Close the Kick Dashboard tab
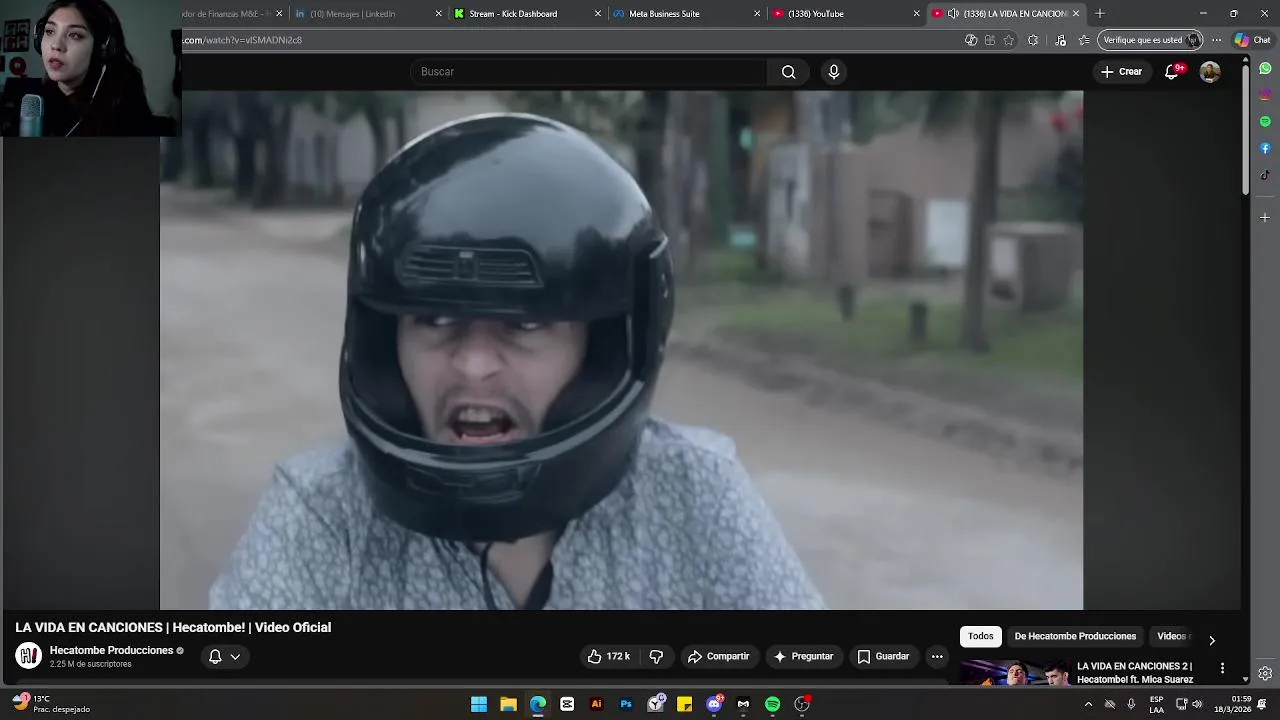 598,14
